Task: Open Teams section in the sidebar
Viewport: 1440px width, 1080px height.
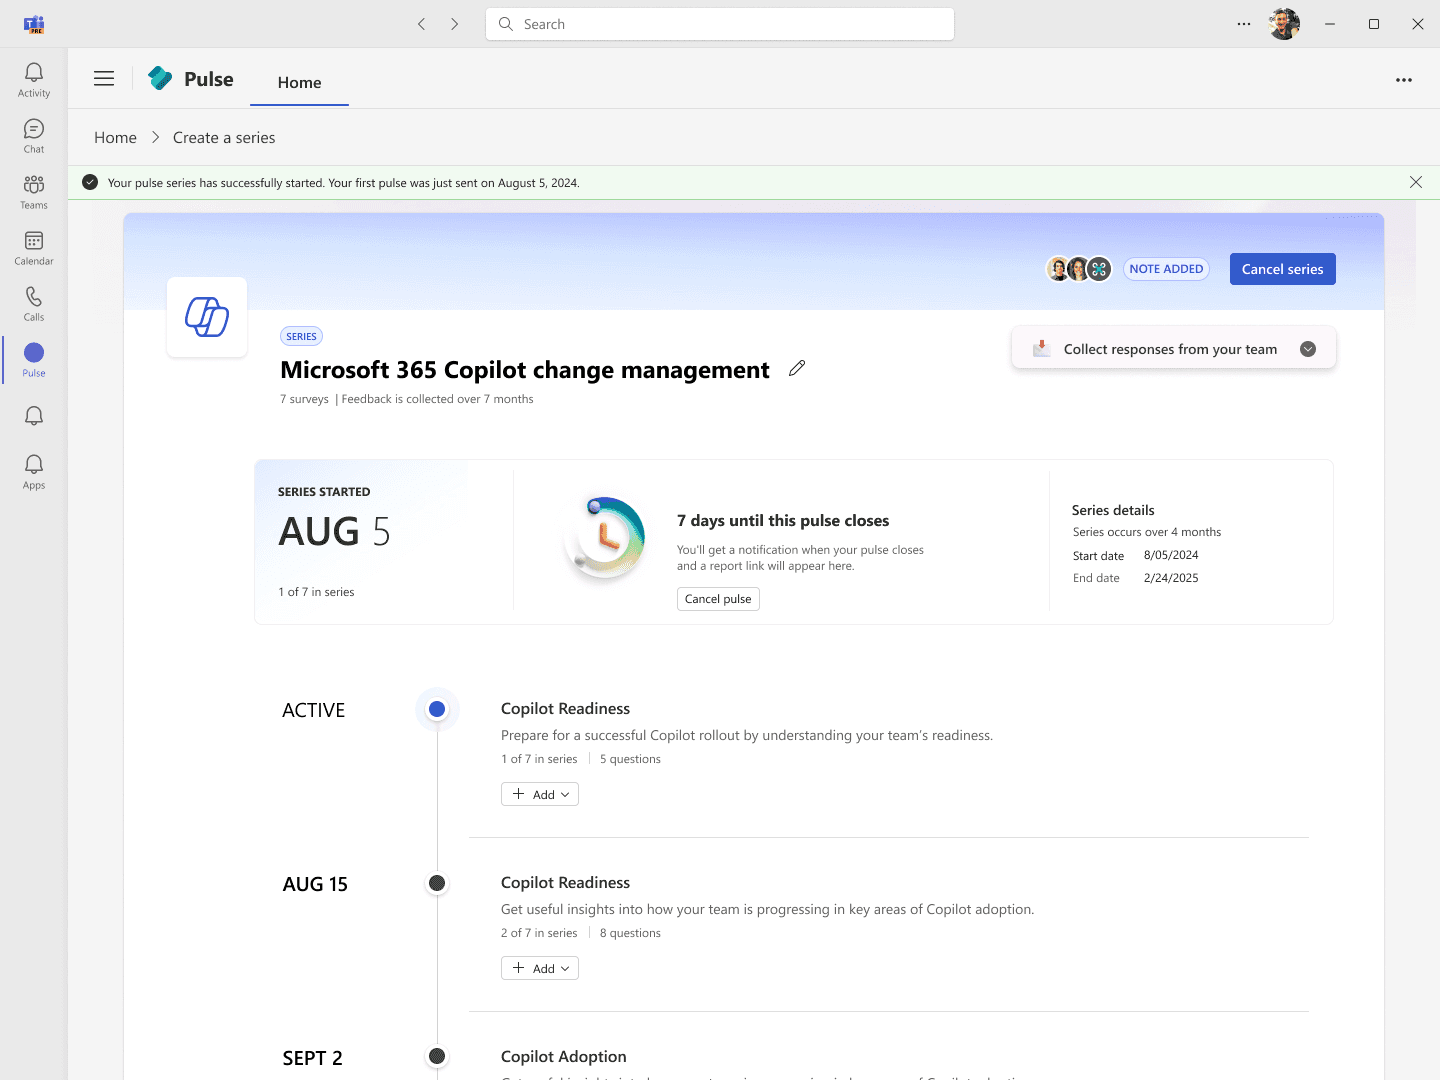Action: click(x=34, y=192)
